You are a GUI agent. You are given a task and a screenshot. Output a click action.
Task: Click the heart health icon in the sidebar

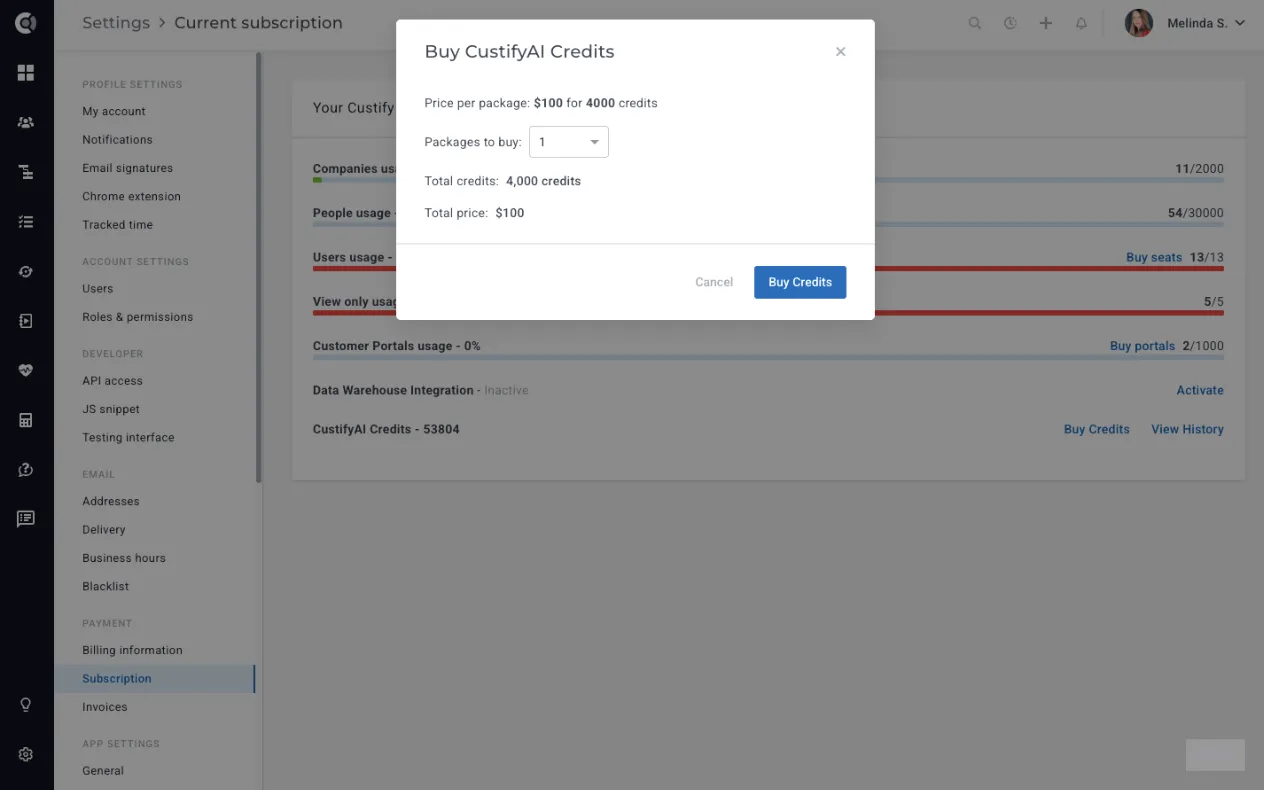click(x=26, y=370)
